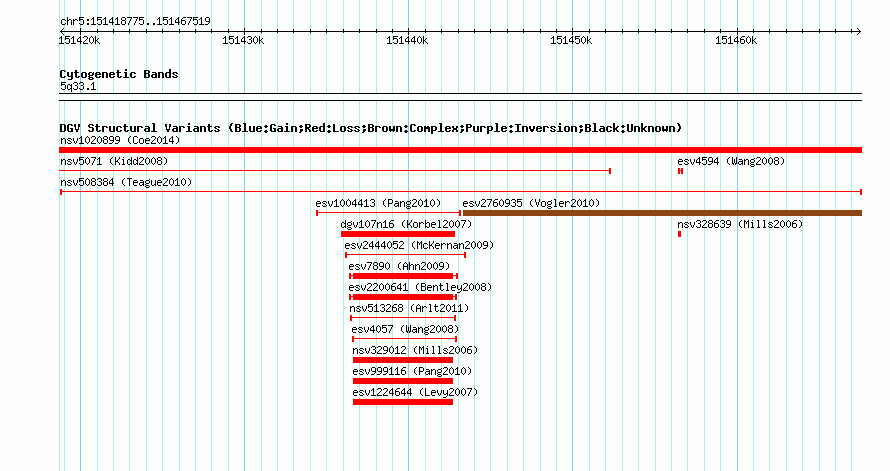Select the esv1224644 thick red bar
Viewport: 890px width, 471px height.
[403, 402]
